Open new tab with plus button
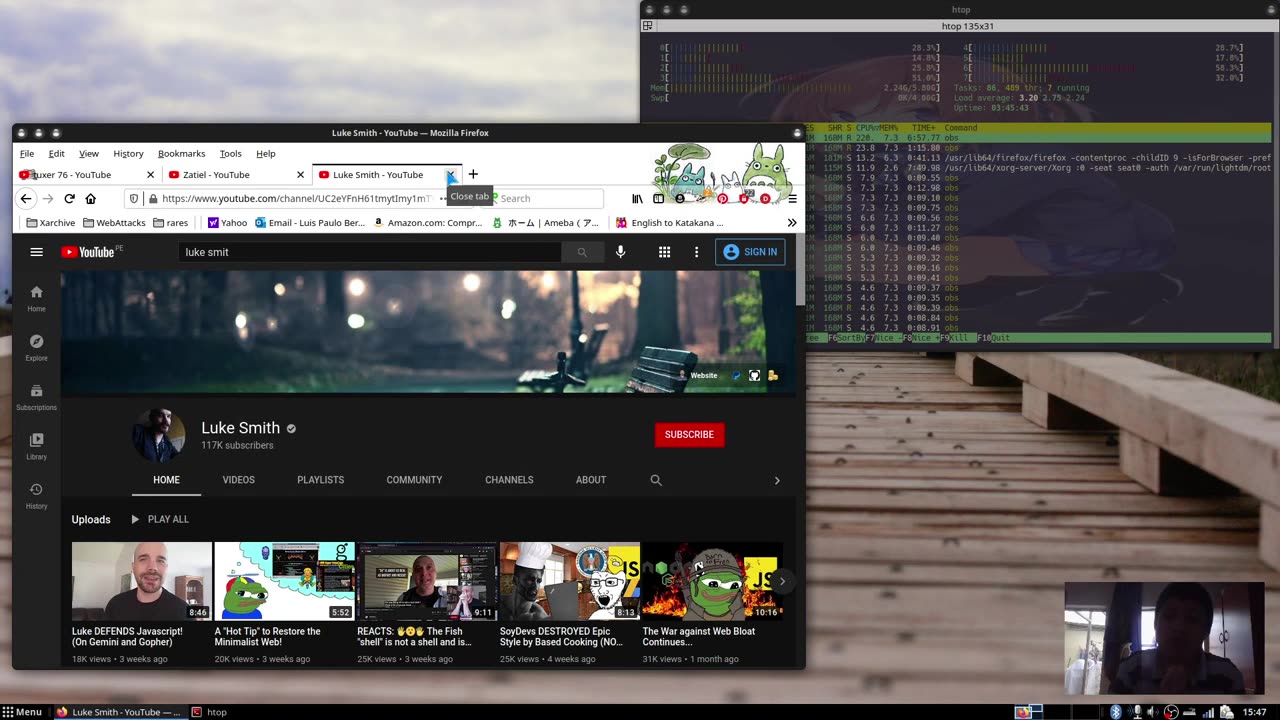The width and height of the screenshot is (1280, 720). [x=473, y=174]
